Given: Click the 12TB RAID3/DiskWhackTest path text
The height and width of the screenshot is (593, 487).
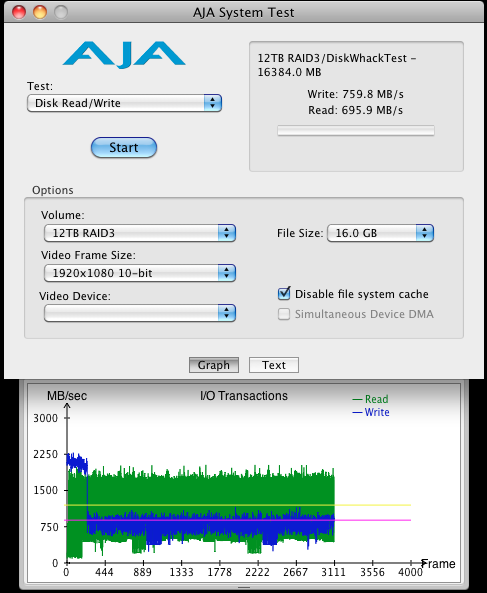Looking at the screenshot, I should (x=337, y=65).
